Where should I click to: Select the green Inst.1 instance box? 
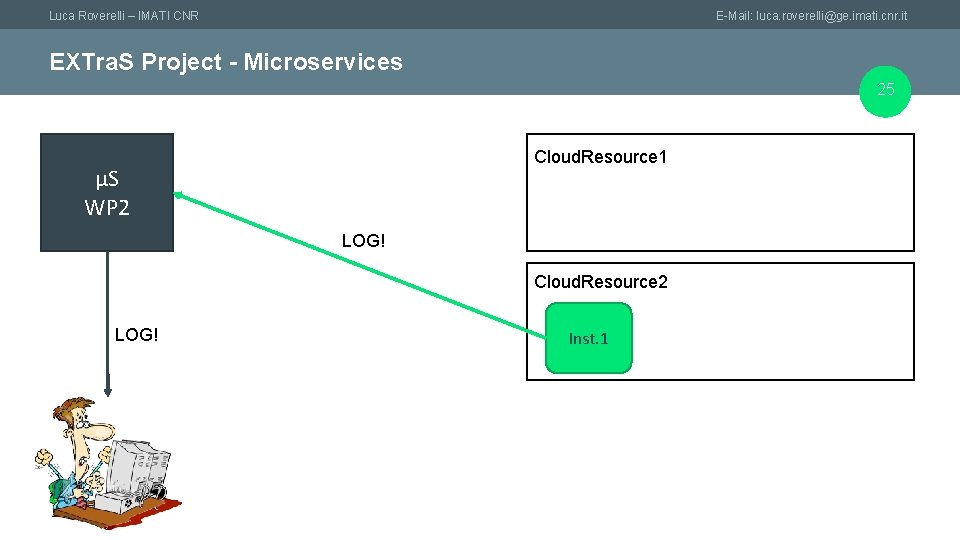pos(588,338)
